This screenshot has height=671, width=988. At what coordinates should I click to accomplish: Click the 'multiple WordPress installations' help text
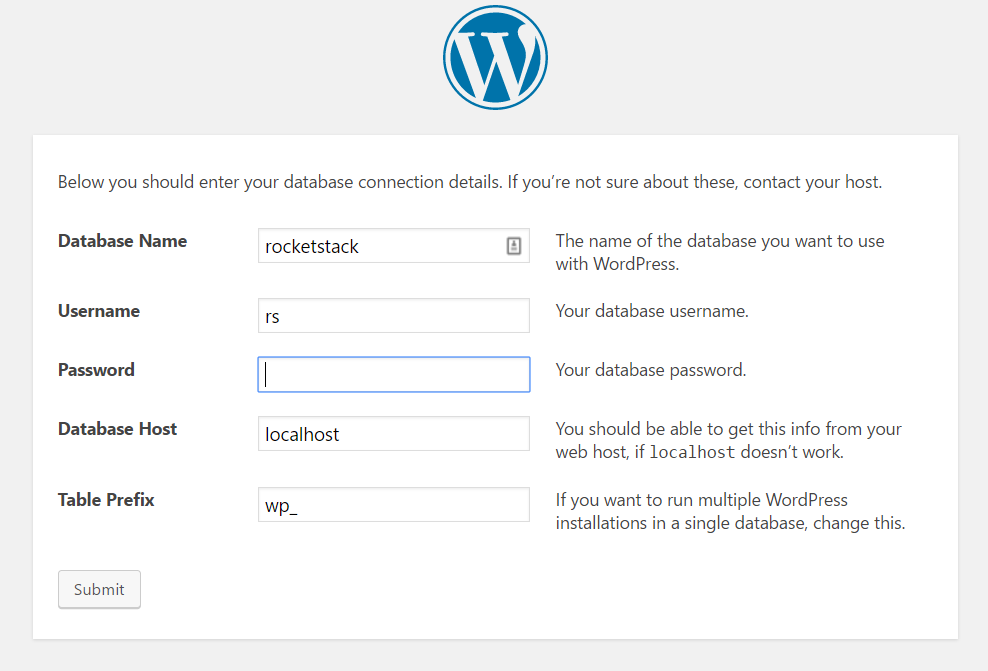pos(730,511)
